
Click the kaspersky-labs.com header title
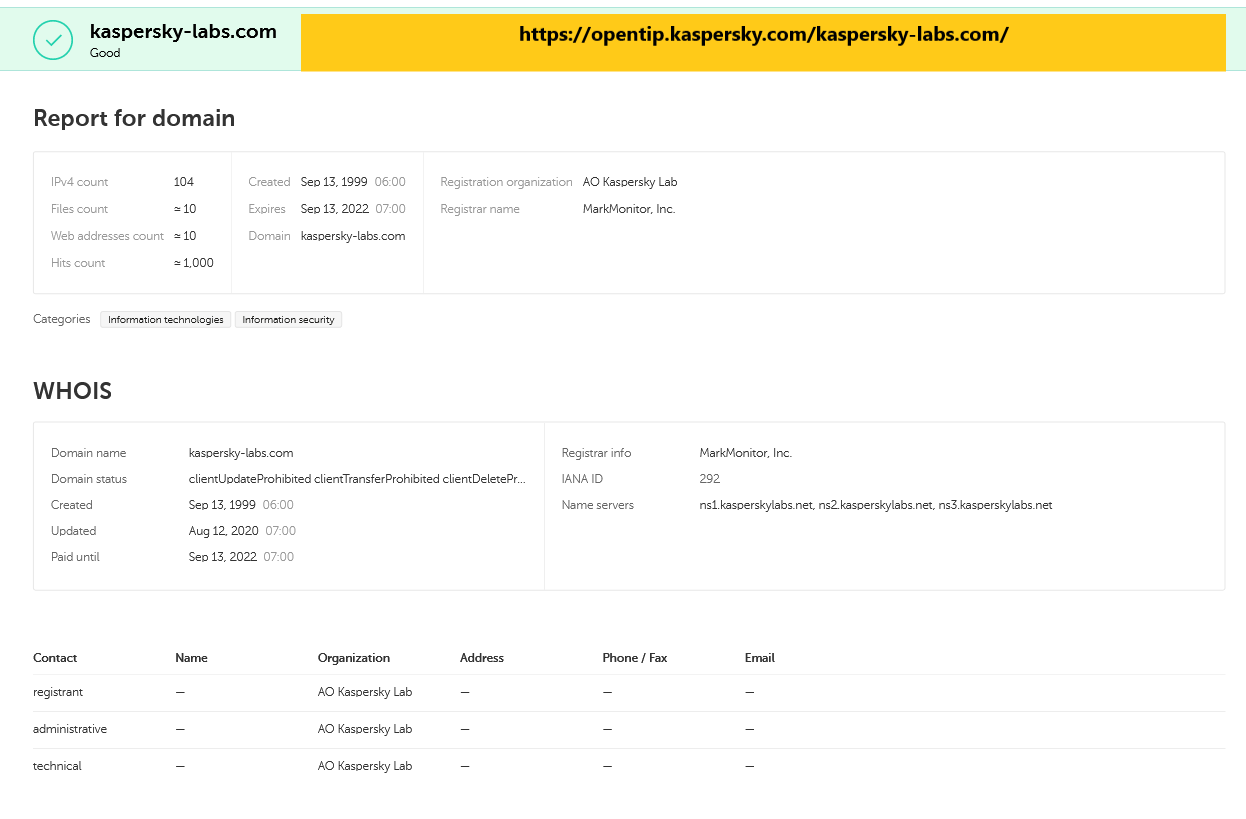[x=183, y=31]
